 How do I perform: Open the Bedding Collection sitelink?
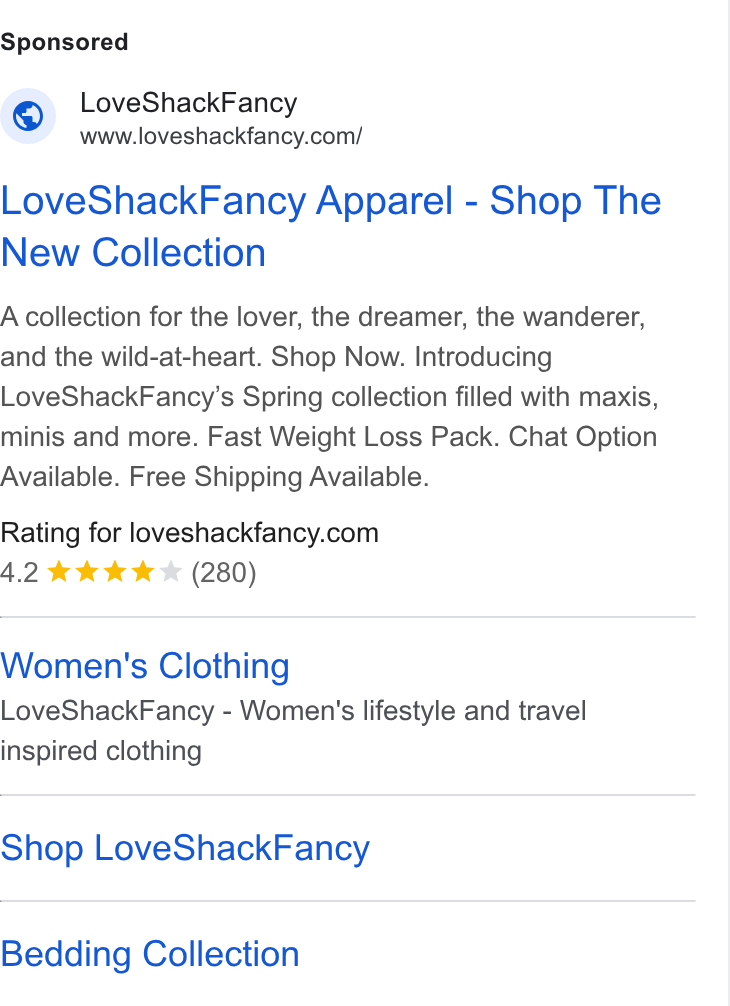coord(149,953)
